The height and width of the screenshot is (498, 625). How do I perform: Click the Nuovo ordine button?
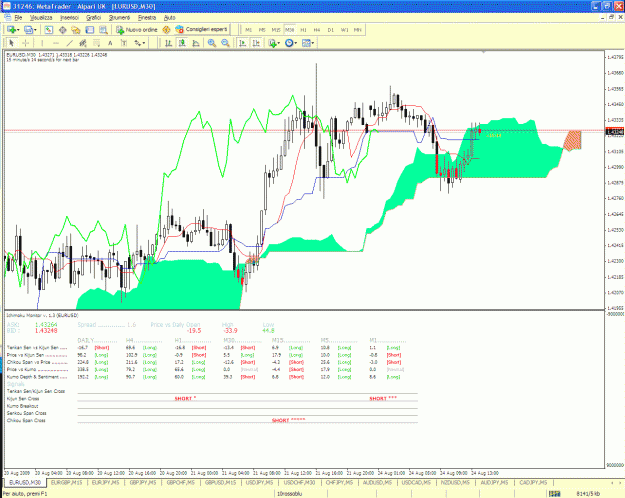tap(137, 30)
